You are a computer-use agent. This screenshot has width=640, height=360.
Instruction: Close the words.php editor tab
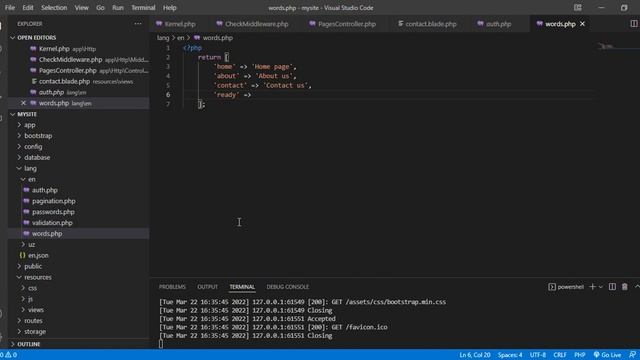(582, 24)
